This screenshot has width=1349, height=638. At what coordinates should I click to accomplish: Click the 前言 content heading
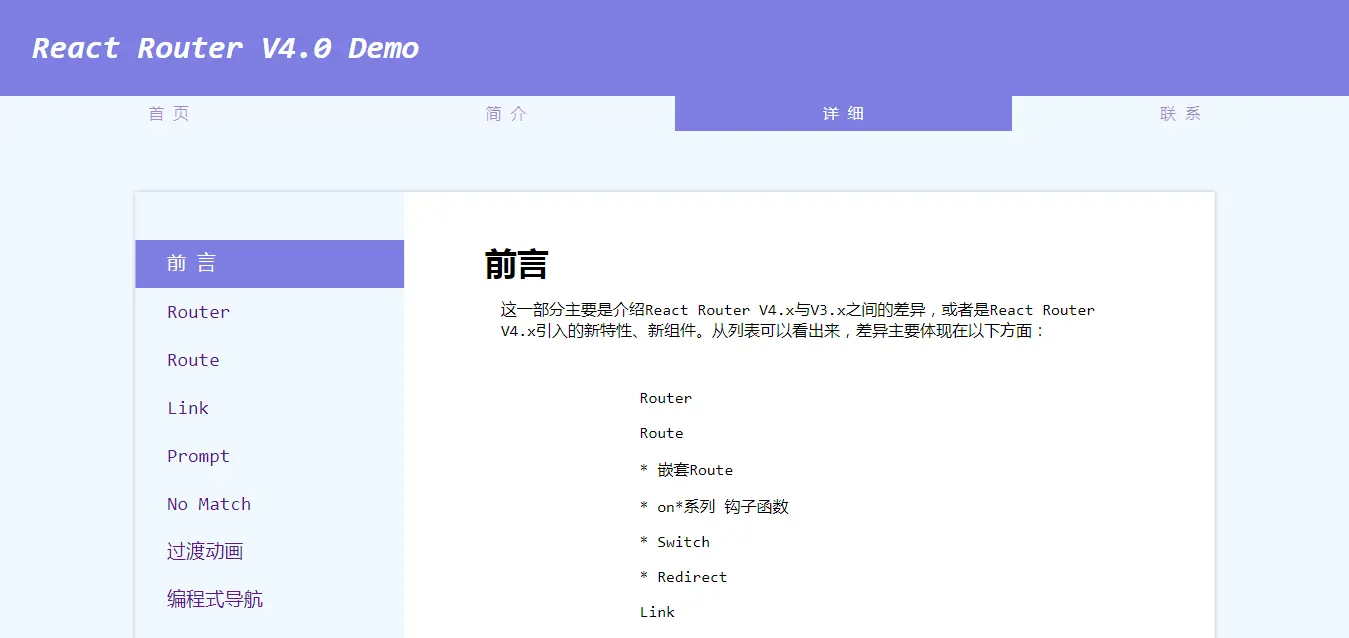point(516,265)
